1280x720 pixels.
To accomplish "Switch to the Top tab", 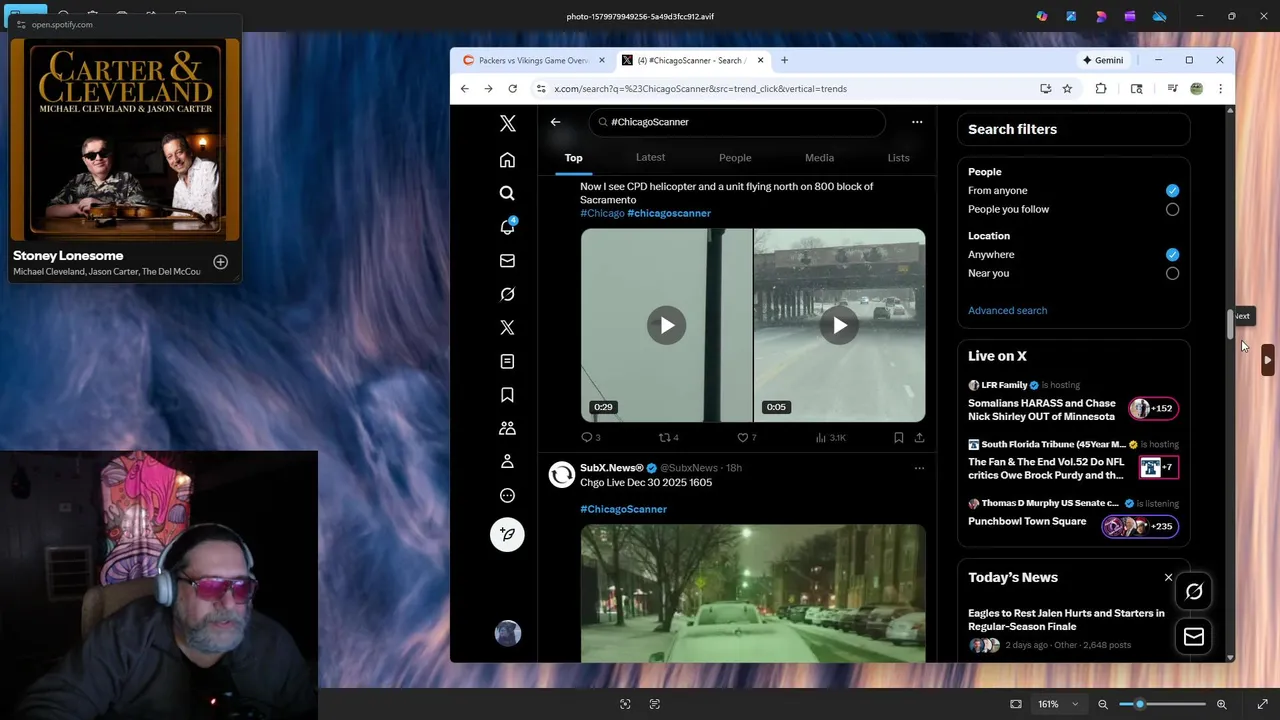I will click(573, 157).
